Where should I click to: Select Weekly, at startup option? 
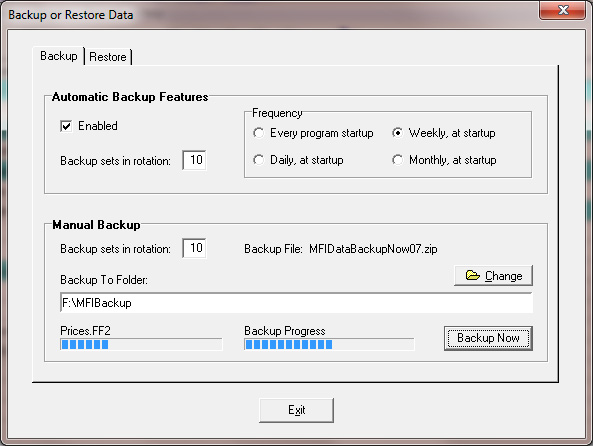[x=397, y=133]
